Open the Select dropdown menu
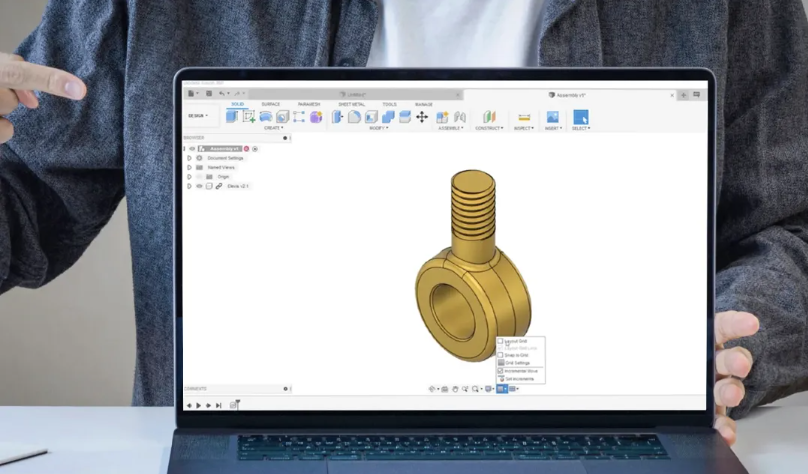Screen dimensions: 808x474 [x=581, y=128]
